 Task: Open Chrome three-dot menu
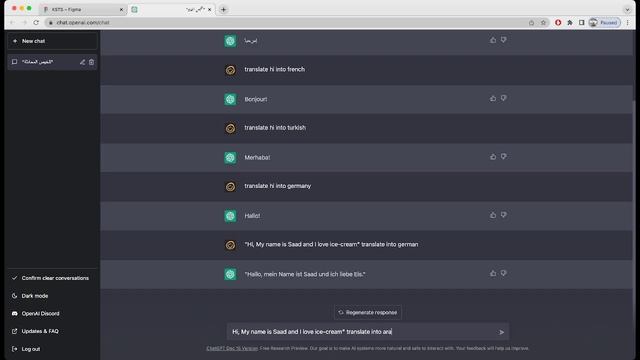pos(628,22)
